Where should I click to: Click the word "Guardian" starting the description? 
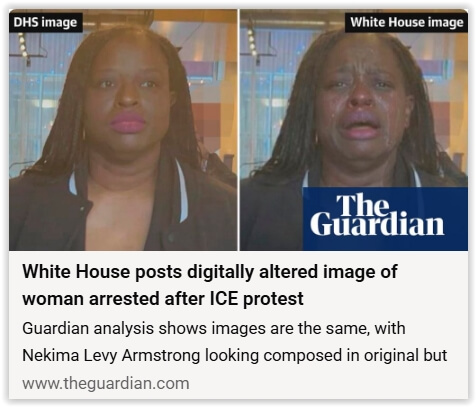(x=55, y=328)
